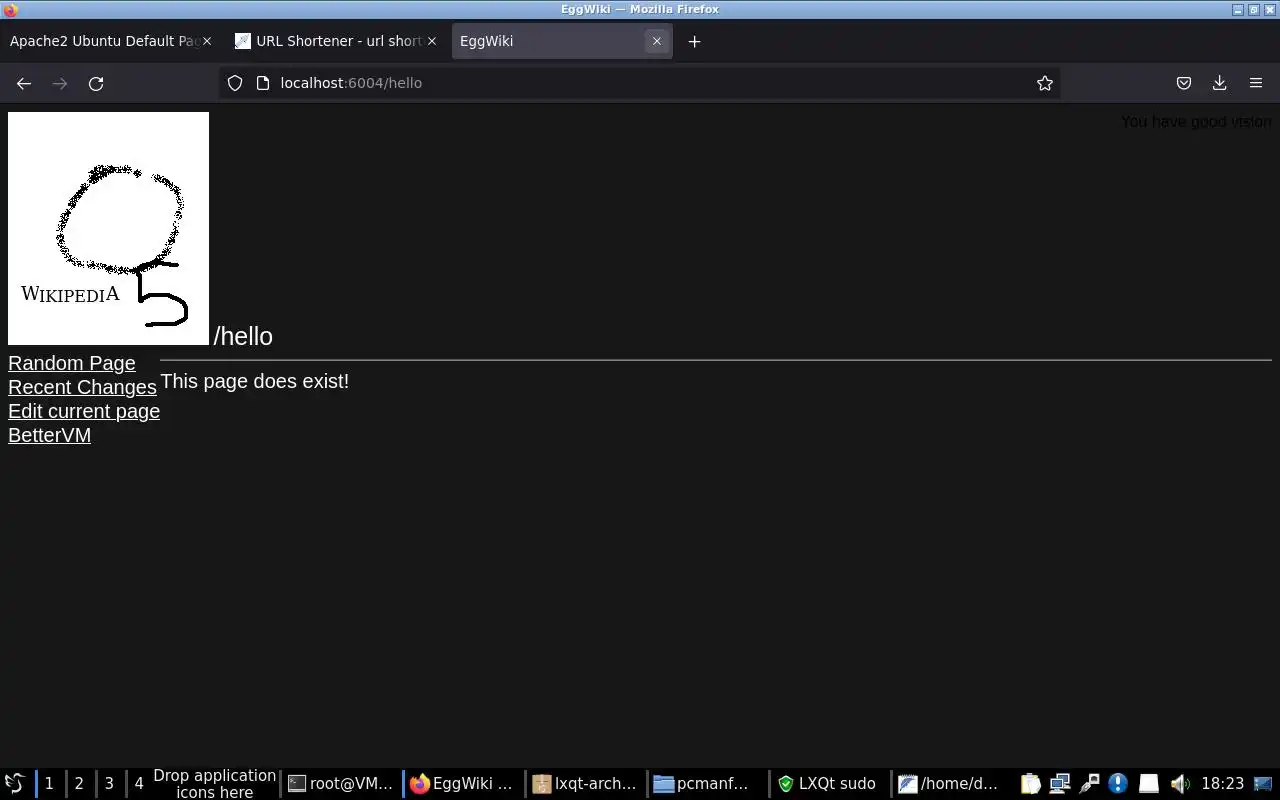The height and width of the screenshot is (800, 1280).
Task: Bookmark this page with the star icon
Action: coord(1045,83)
